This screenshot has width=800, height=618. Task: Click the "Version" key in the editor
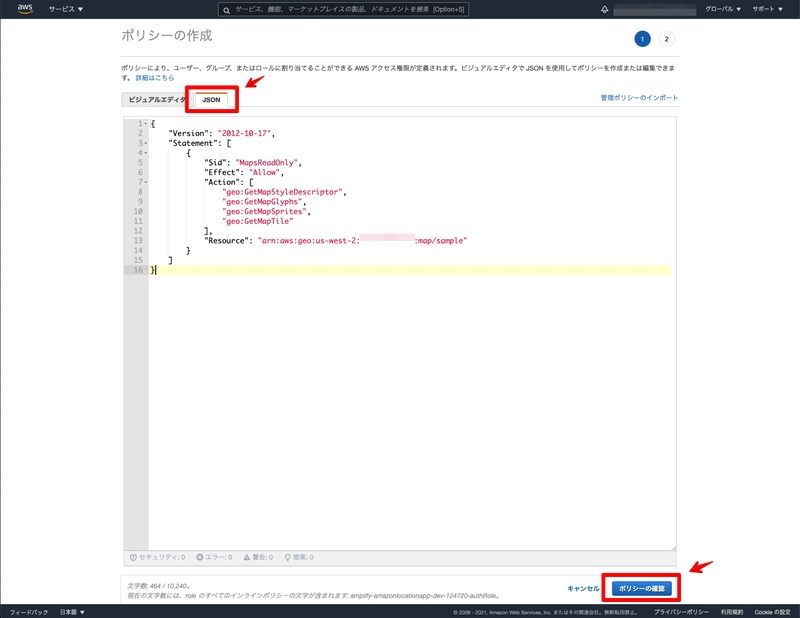tap(189, 133)
